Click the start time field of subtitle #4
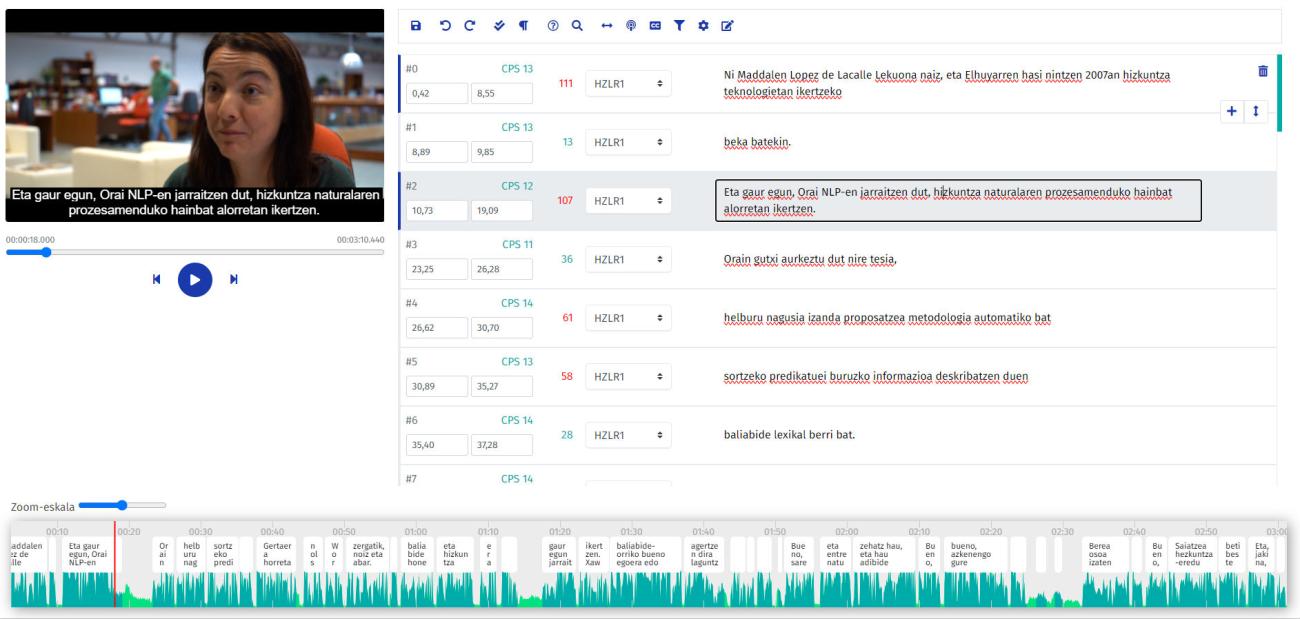This screenshot has width=1300, height=619. [x=436, y=328]
